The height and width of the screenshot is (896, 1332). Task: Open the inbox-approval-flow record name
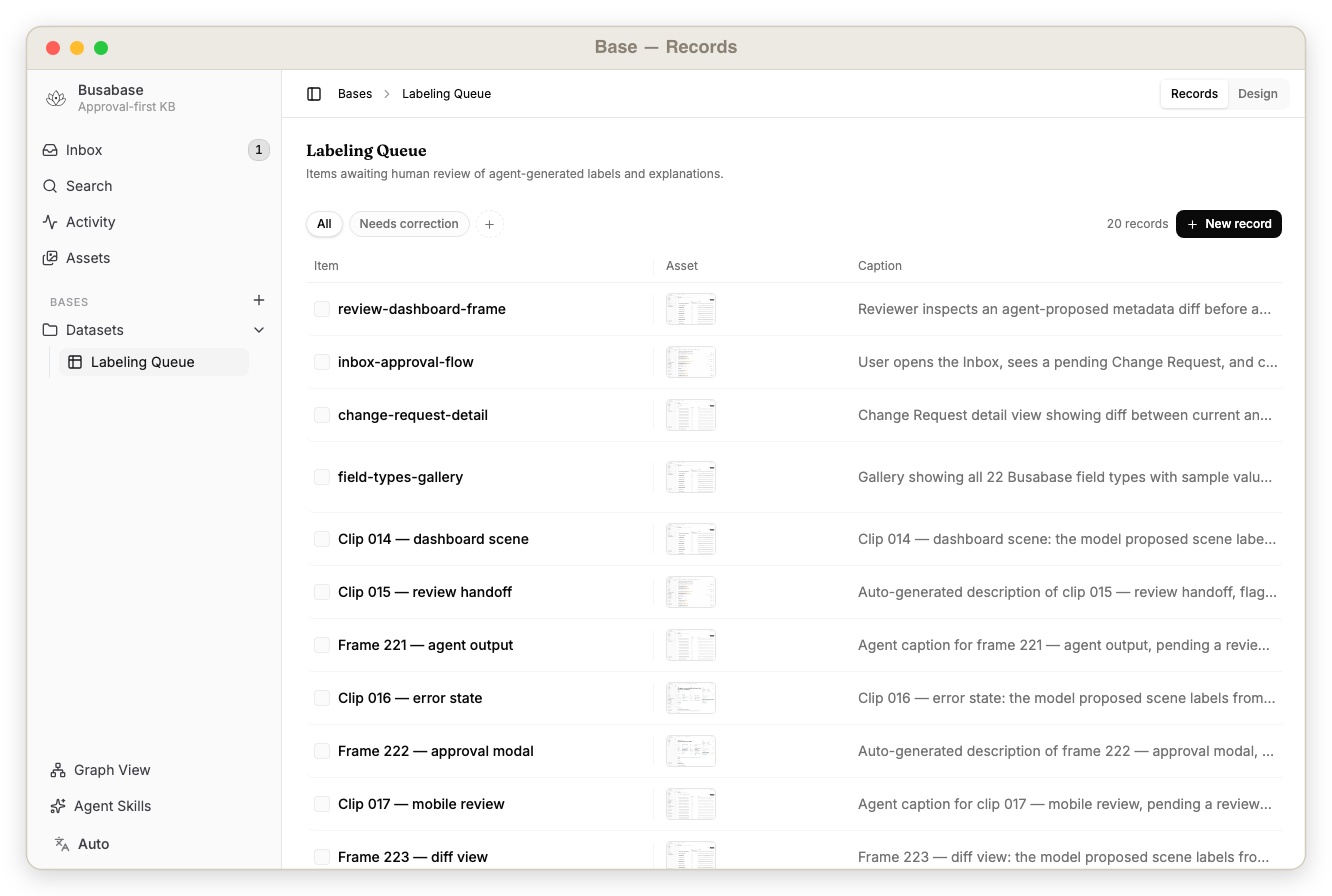point(406,362)
